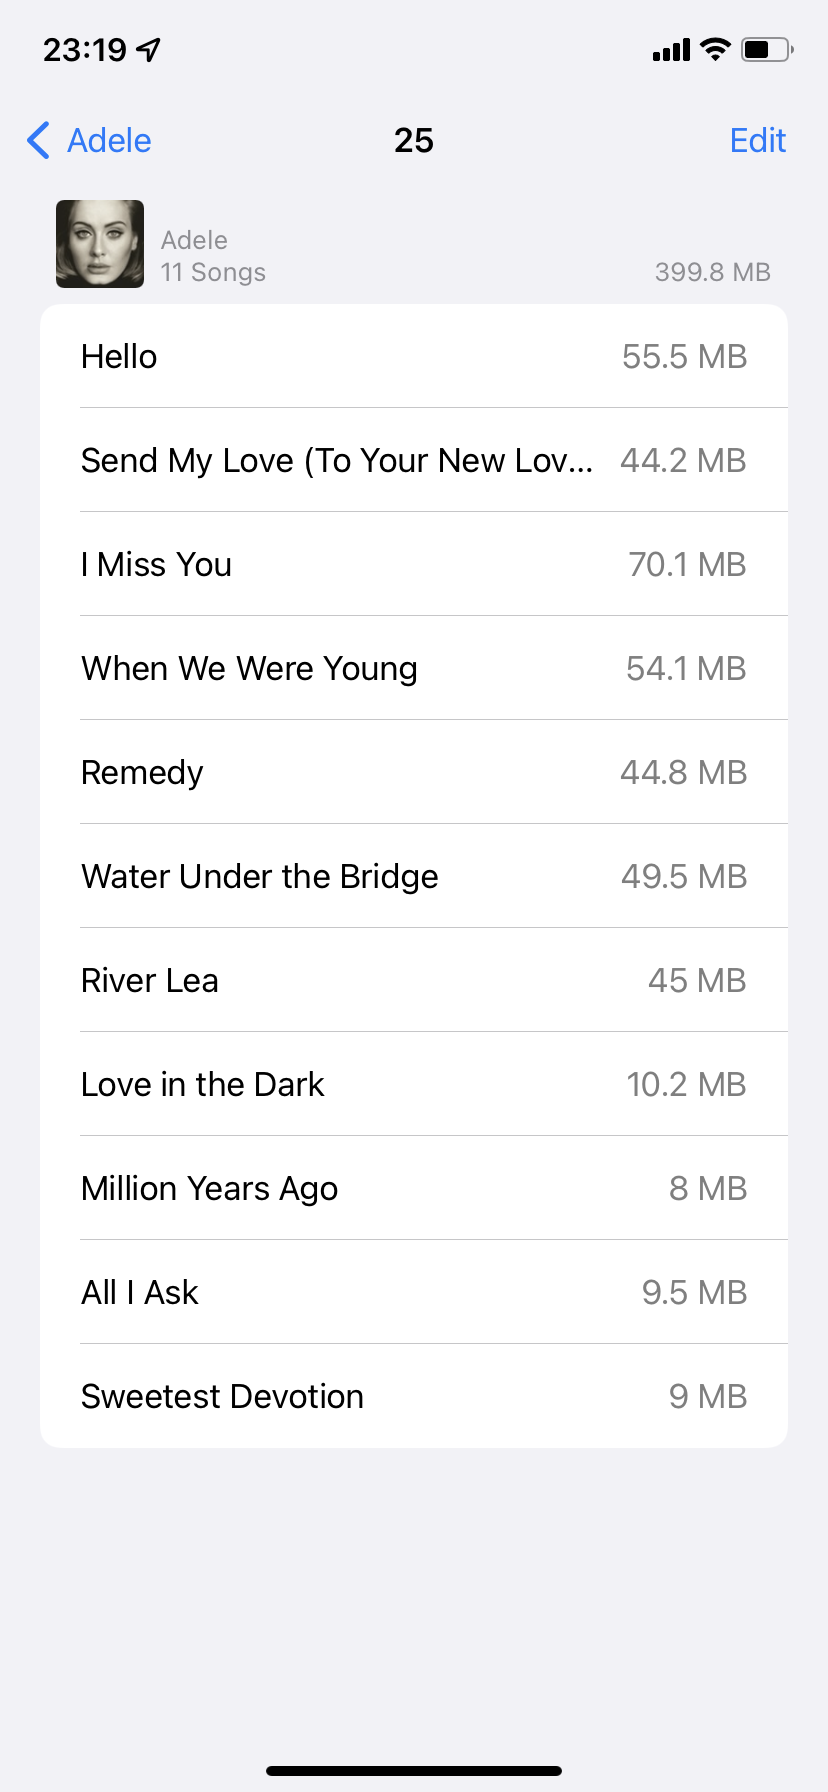Screen dimensions: 828x1792
Task: Tap the location arrow icon
Action: (x=149, y=49)
